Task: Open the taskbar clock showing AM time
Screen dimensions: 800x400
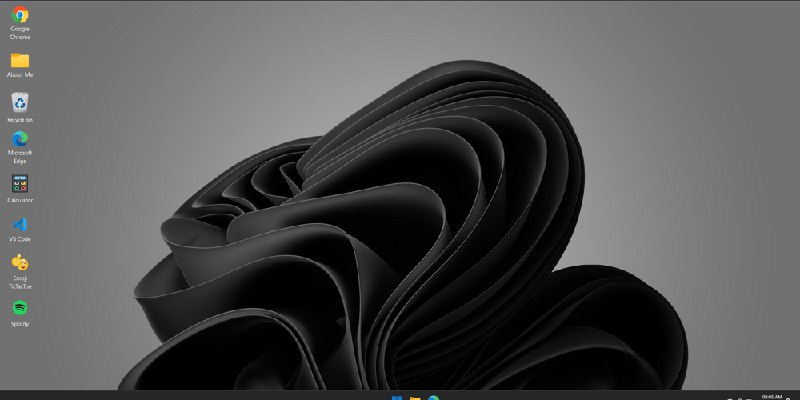Action: coord(771,397)
